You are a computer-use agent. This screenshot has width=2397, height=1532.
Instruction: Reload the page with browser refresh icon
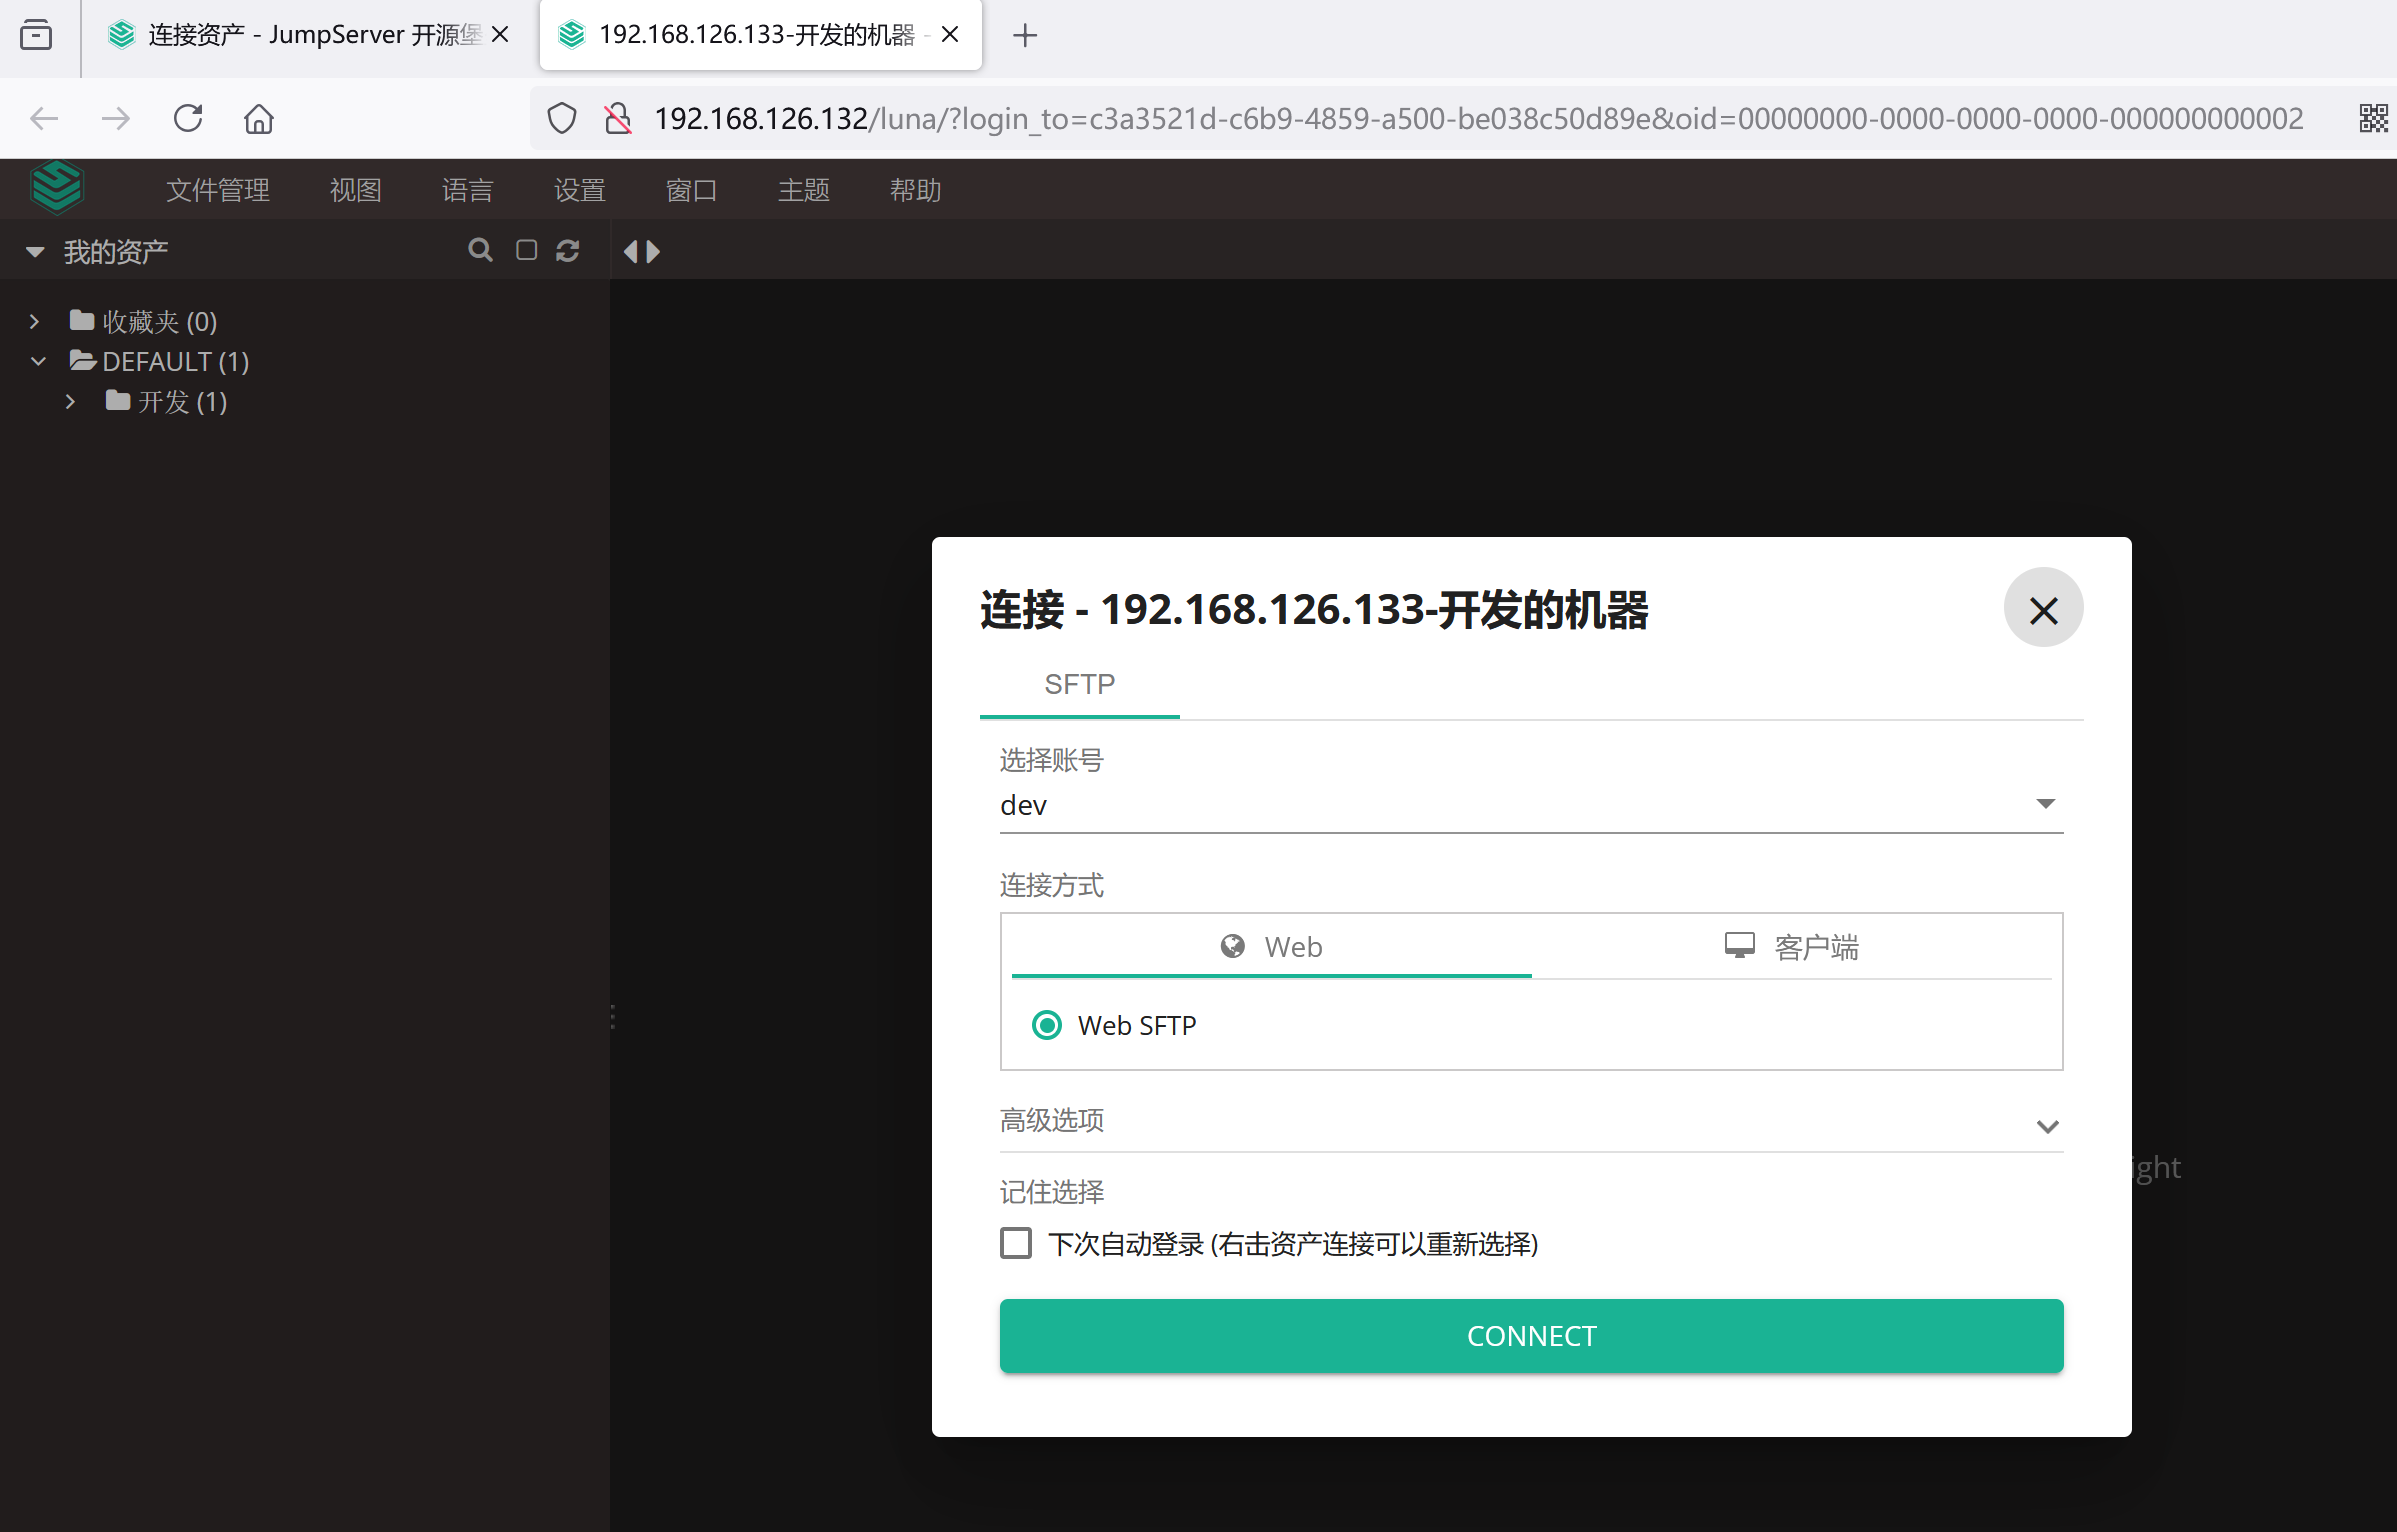pyautogui.click(x=188, y=119)
